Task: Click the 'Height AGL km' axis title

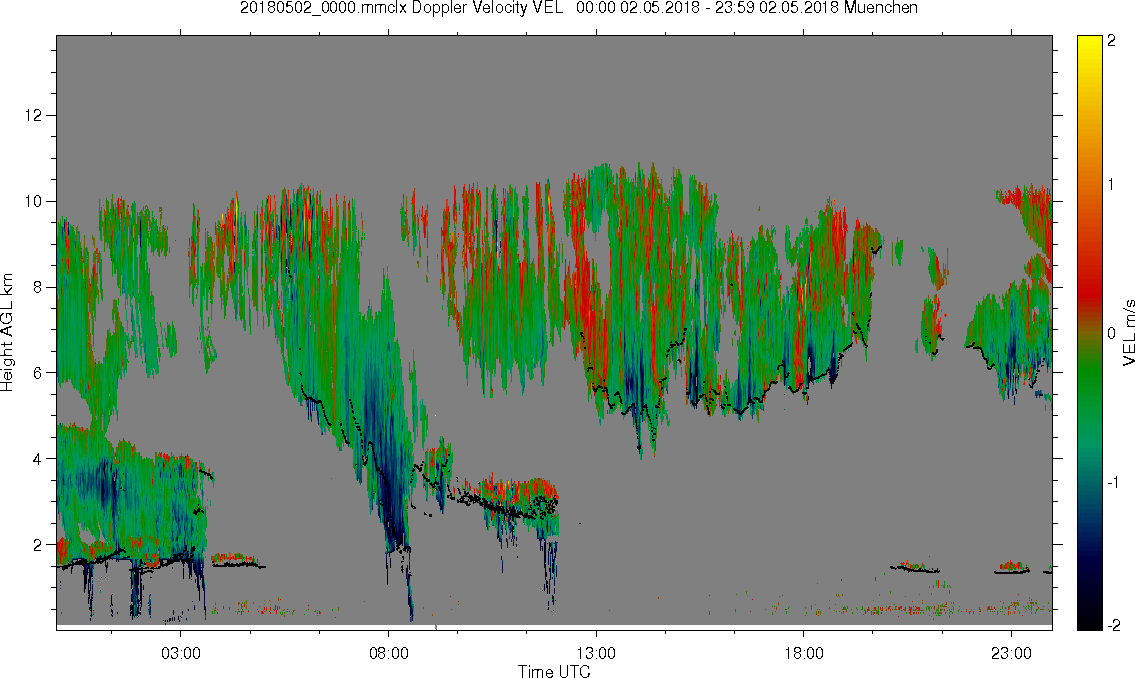Action: 7,333
